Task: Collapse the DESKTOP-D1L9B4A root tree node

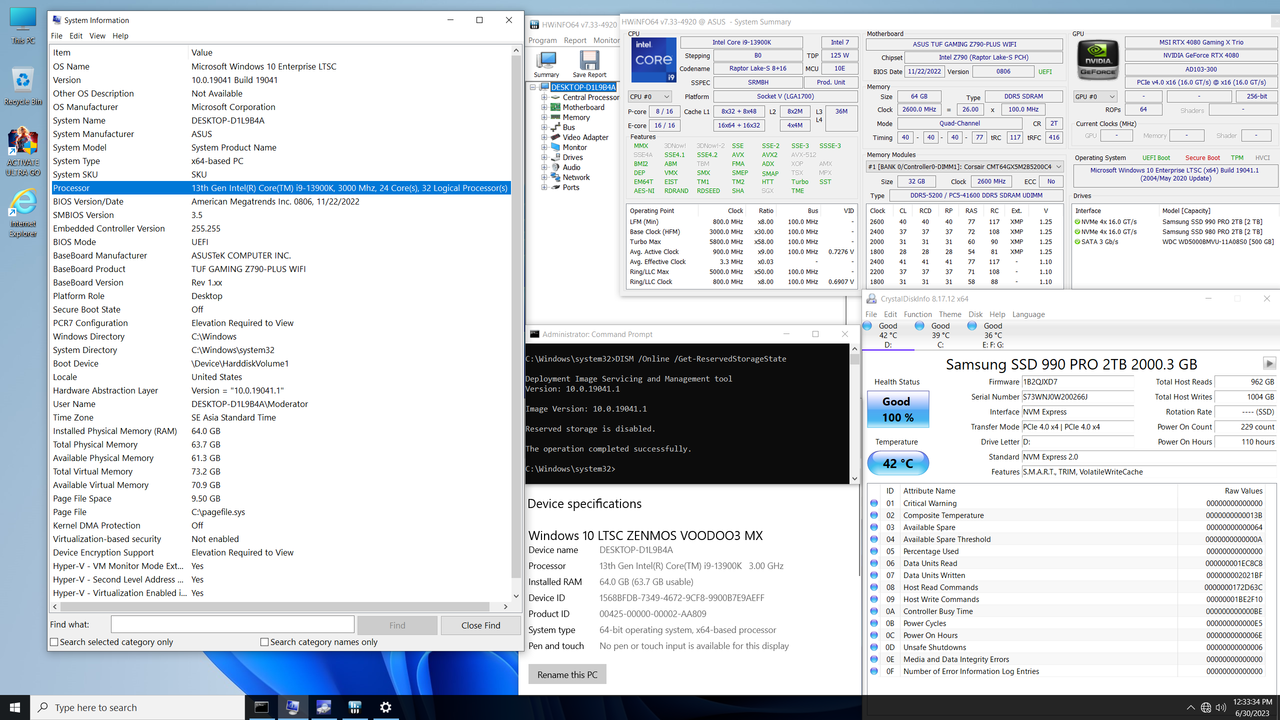Action: click(534, 87)
